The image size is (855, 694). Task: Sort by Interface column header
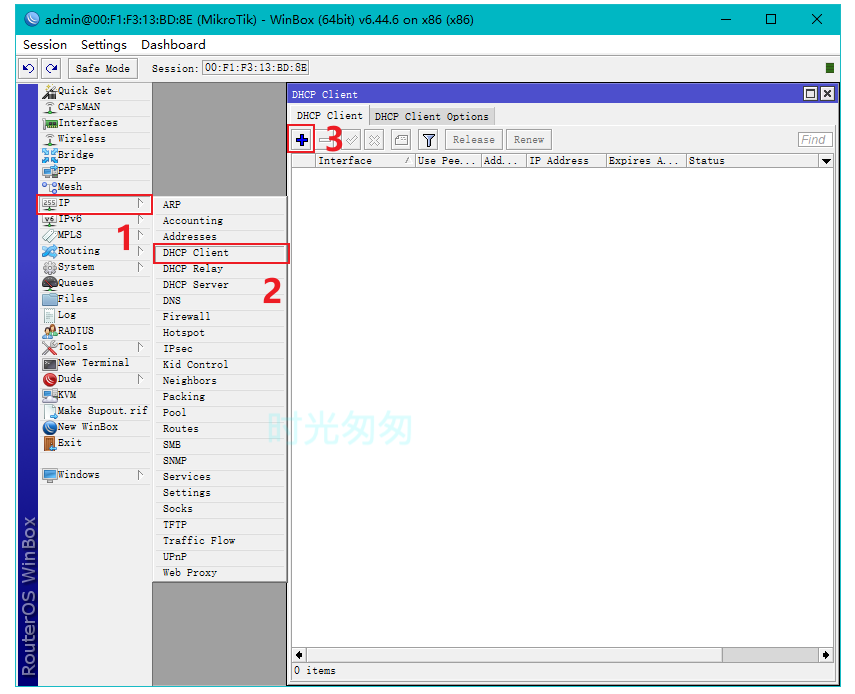365,161
